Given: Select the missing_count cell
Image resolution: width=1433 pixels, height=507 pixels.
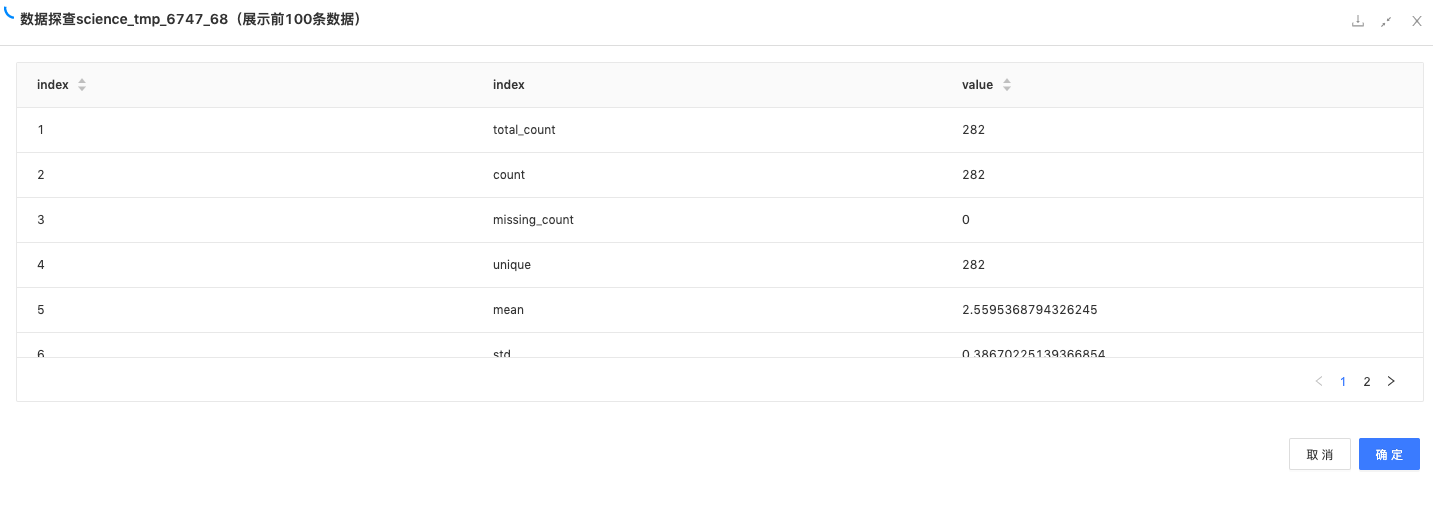Looking at the screenshot, I should [x=533, y=220].
